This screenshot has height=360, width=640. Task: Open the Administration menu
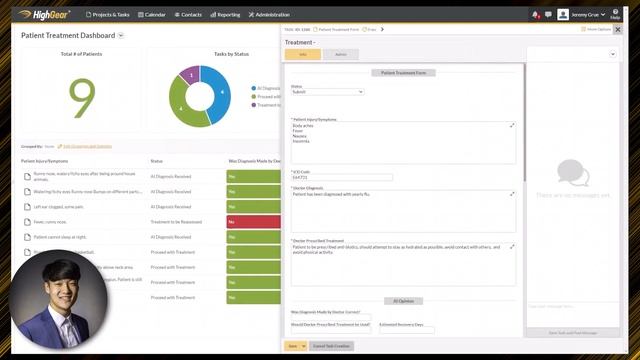269,15
